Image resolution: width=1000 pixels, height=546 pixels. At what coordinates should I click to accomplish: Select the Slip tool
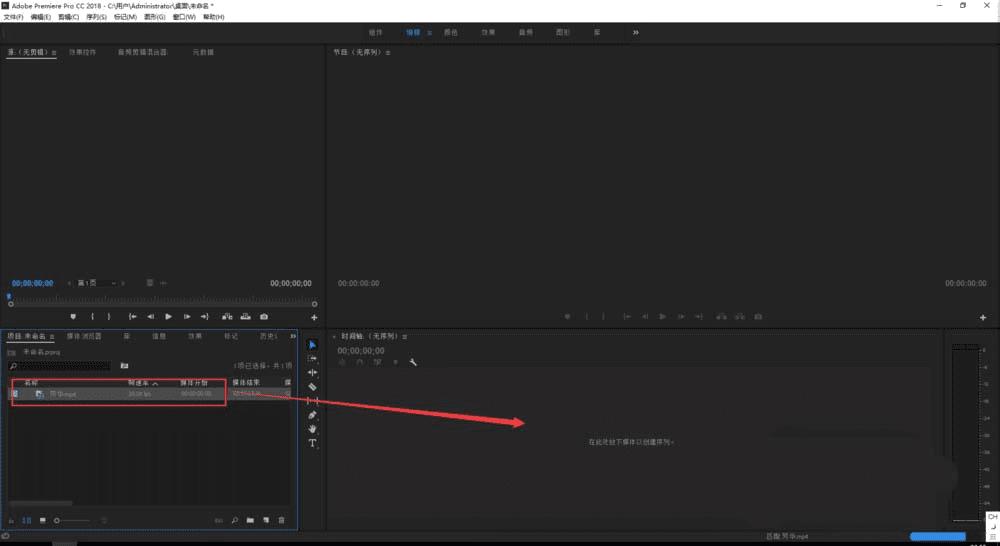[312, 401]
